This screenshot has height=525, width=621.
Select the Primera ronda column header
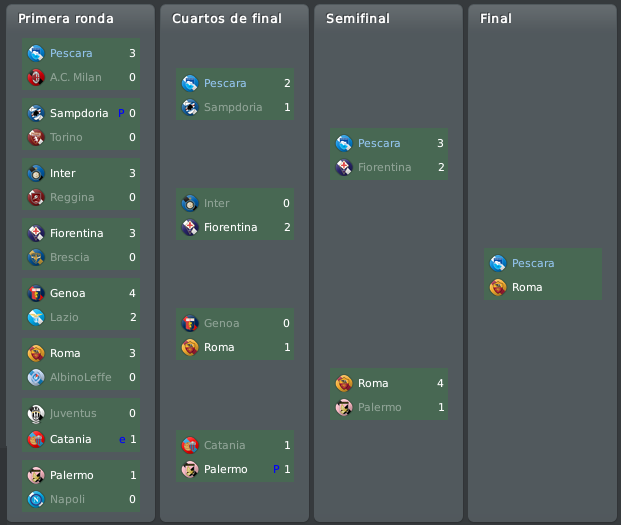pos(66,19)
